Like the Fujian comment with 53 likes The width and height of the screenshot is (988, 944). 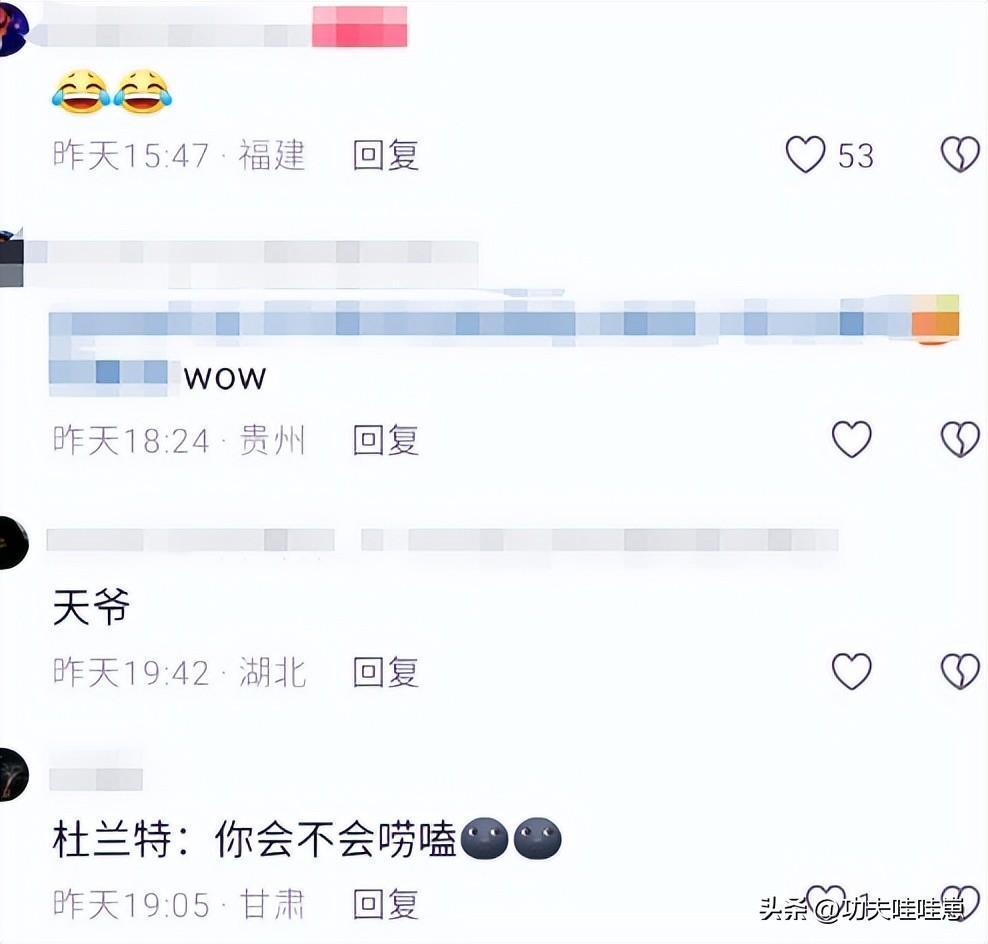805,154
